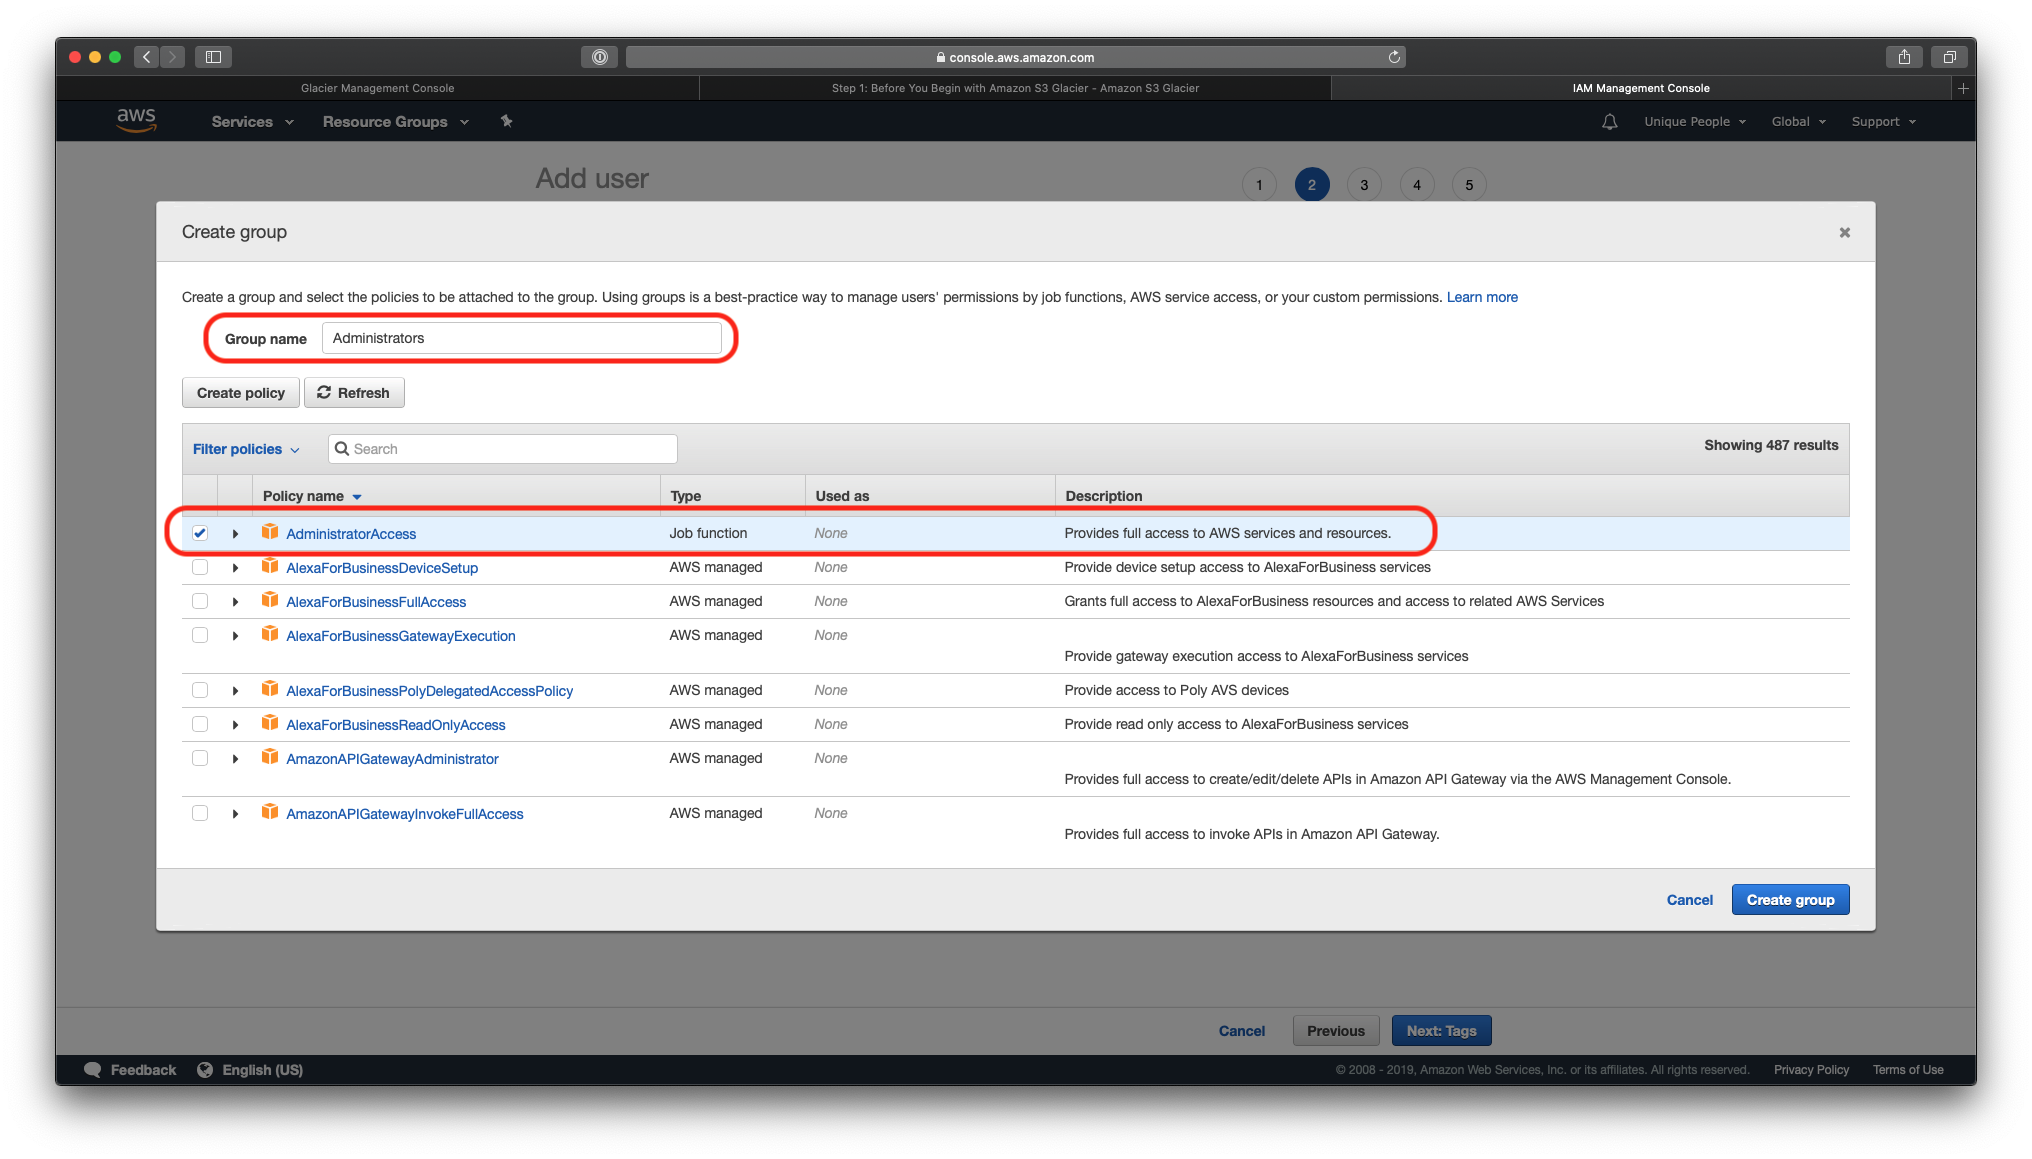This screenshot has width=2032, height=1159.
Task: Click the Create policy button
Action: pyautogui.click(x=240, y=393)
